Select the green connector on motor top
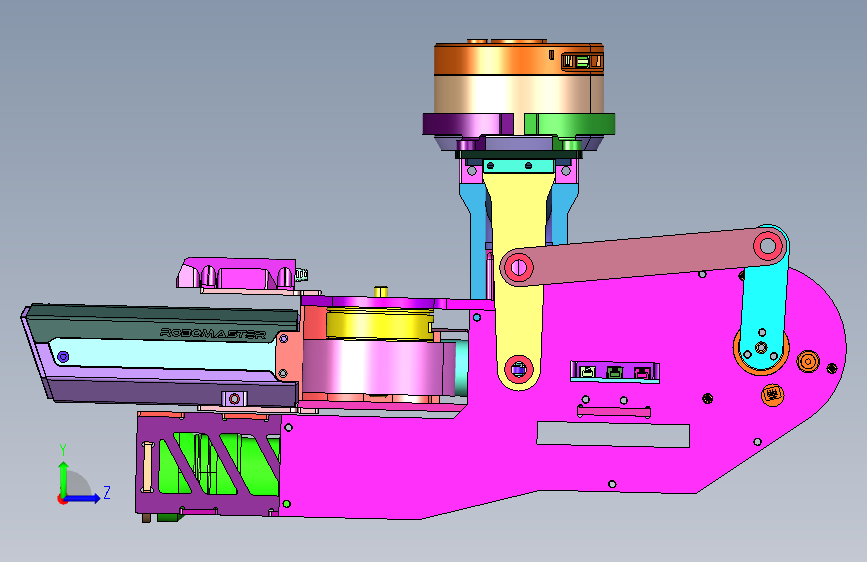The height and width of the screenshot is (562, 867). point(582,61)
